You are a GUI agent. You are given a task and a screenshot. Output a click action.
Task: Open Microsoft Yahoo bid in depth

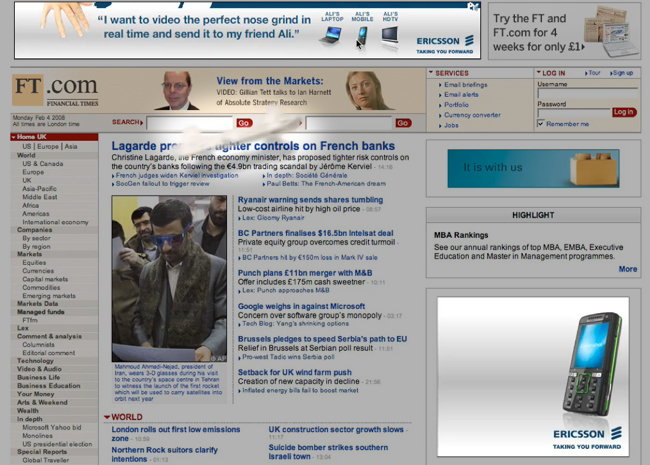(x=52, y=427)
